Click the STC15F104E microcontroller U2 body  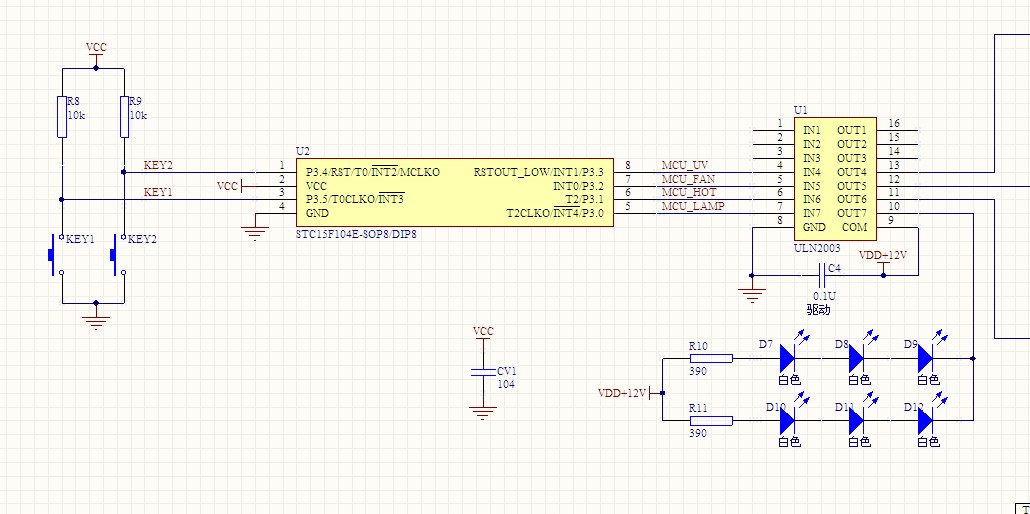pyautogui.click(x=455, y=192)
